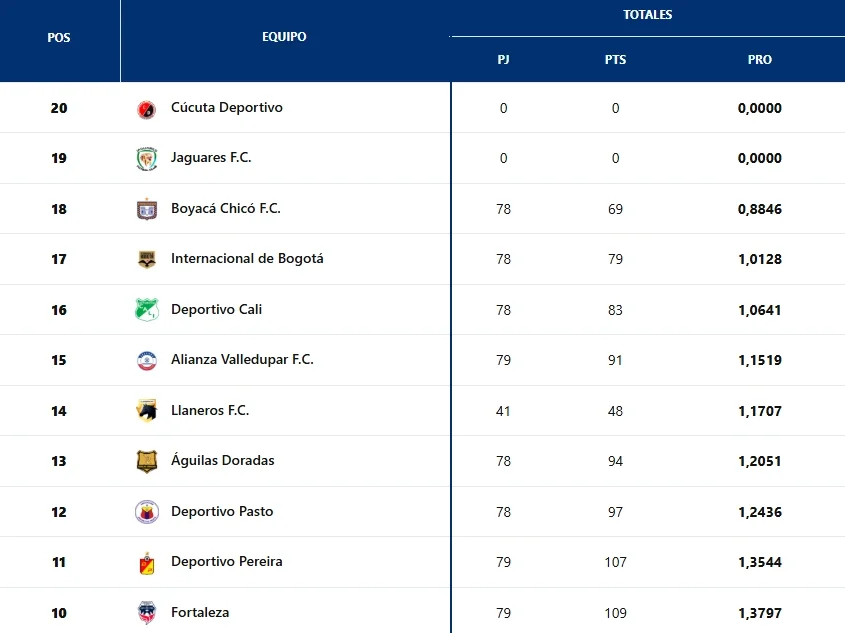Click the Internacional de Bogotá crest icon
Screen dimensions: 845x633
point(147,260)
